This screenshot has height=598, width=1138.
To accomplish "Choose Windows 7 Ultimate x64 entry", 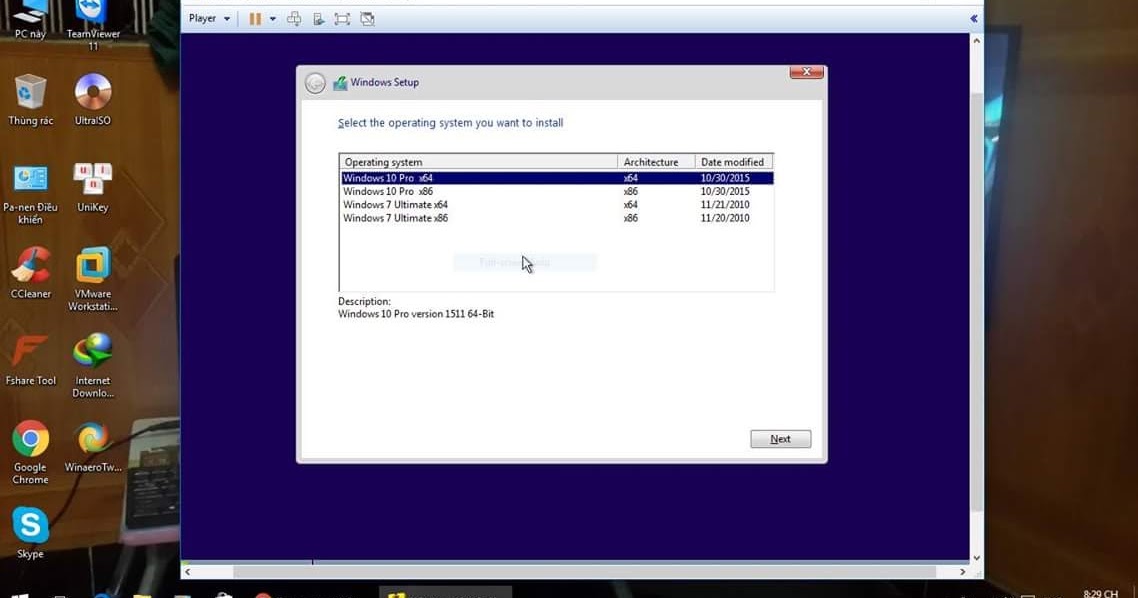I will [x=557, y=205].
